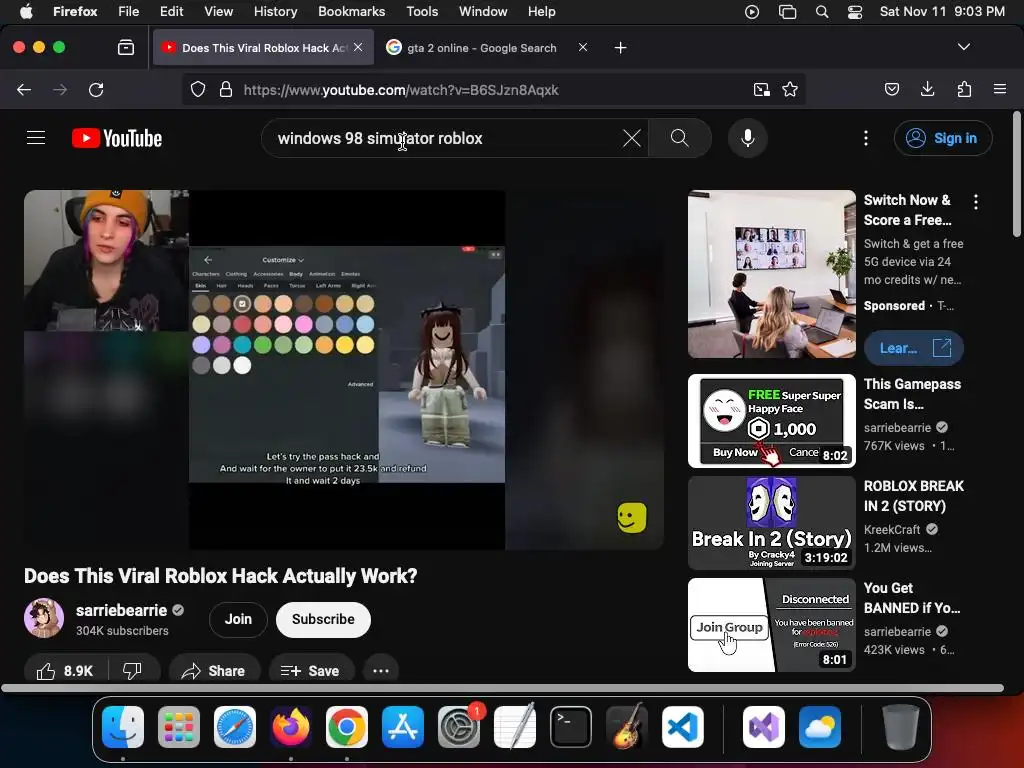The image size is (1024, 768).
Task: Open the History menu in menu bar
Action: pos(275,12)
